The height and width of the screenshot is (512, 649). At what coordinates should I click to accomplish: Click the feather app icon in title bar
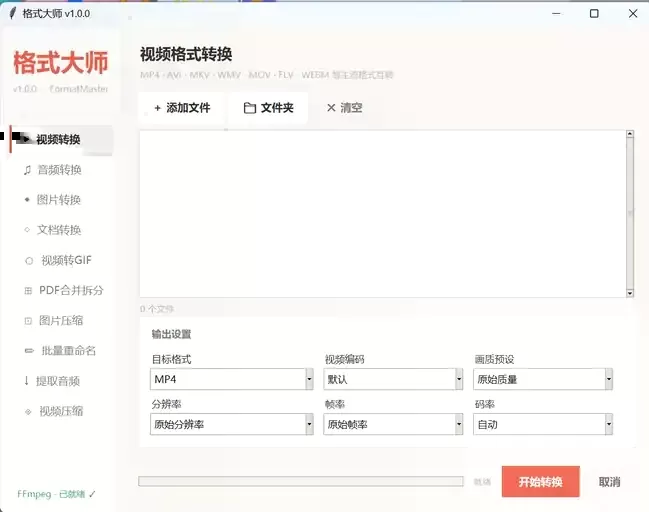point(13,13)
